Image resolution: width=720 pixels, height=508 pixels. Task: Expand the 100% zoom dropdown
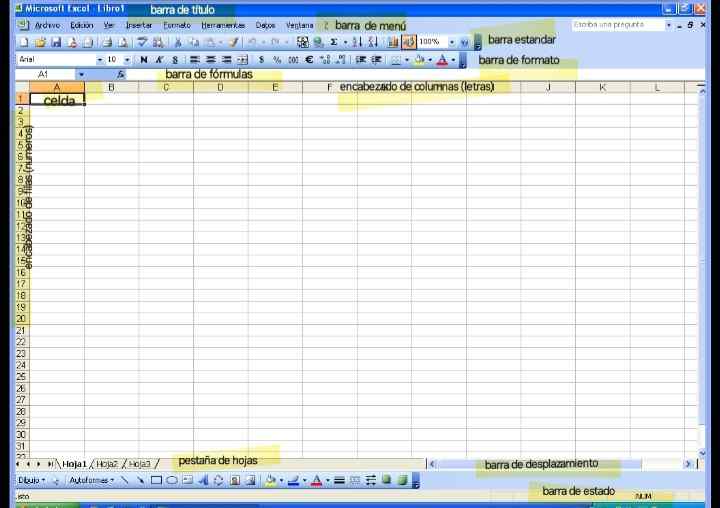click(451, 42)
